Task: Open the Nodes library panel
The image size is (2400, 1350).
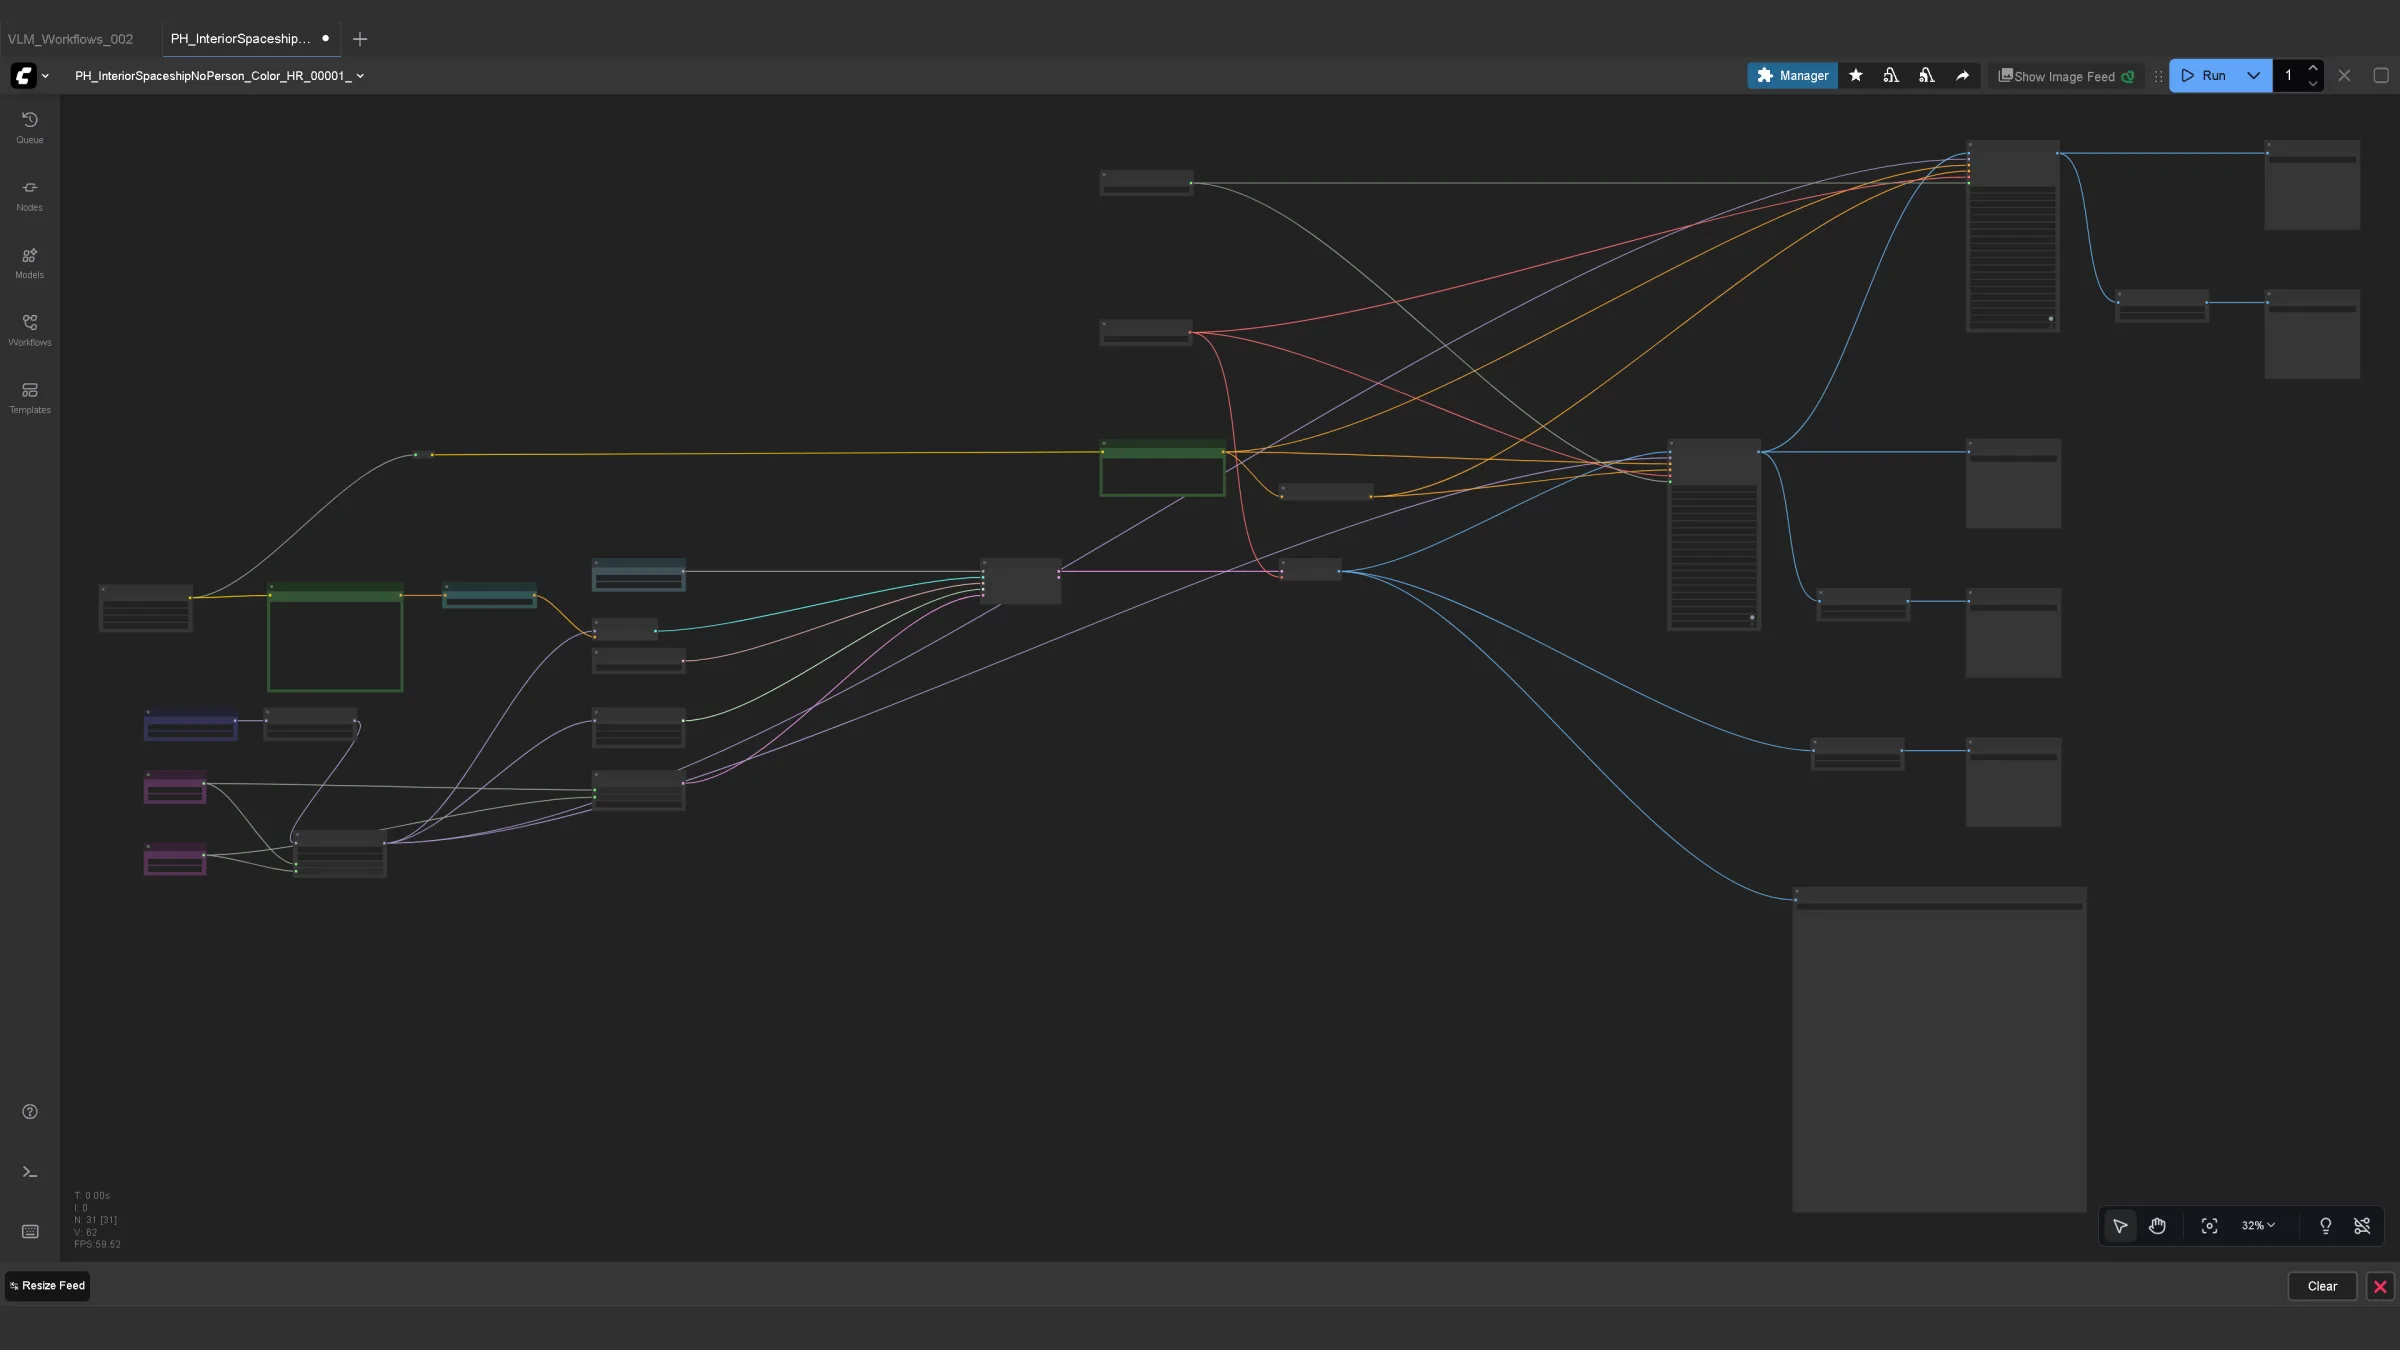Action: tap(30, 195)
